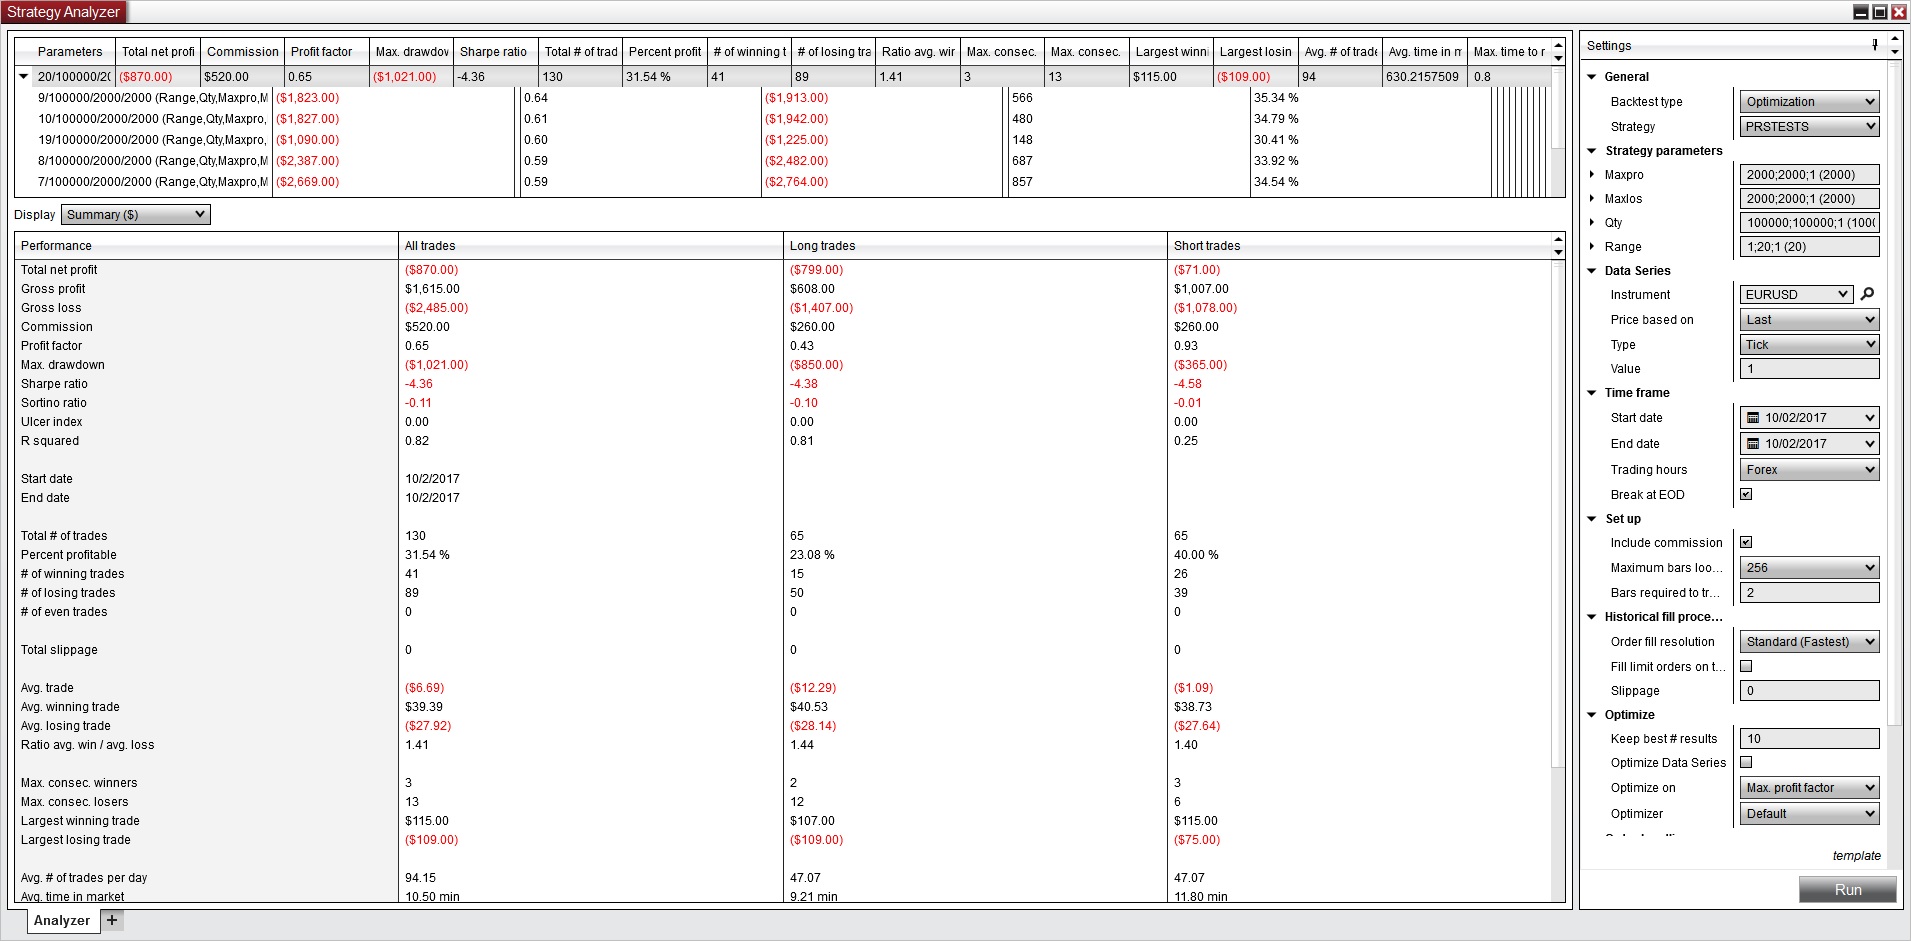Image resolution: width=1911 pixels, height=941 pixels.
Task: Click the Range value field showing 1;20;1
Action: (1809, 247)
